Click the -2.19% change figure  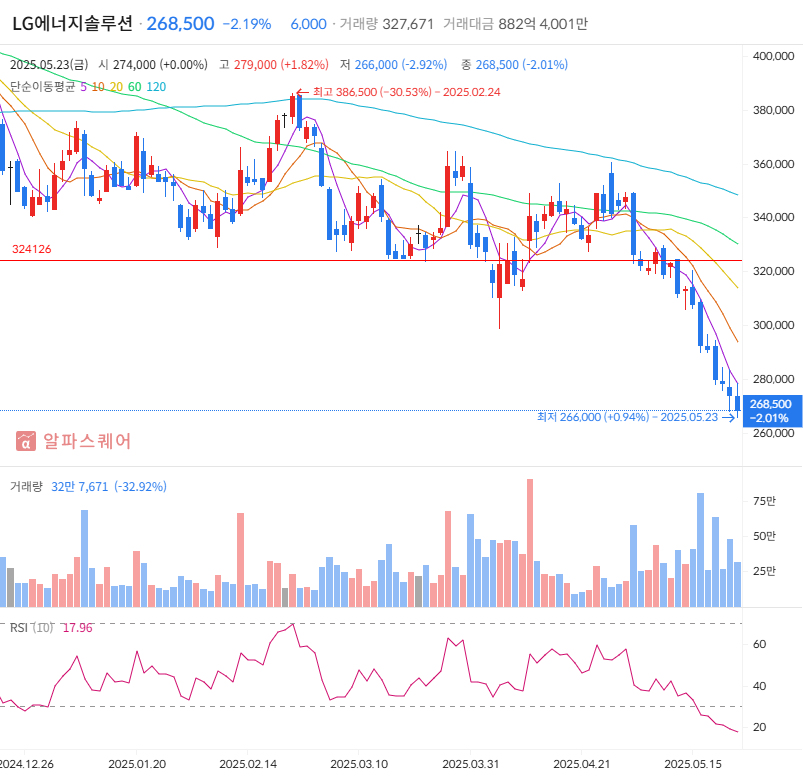coord(247,24)
